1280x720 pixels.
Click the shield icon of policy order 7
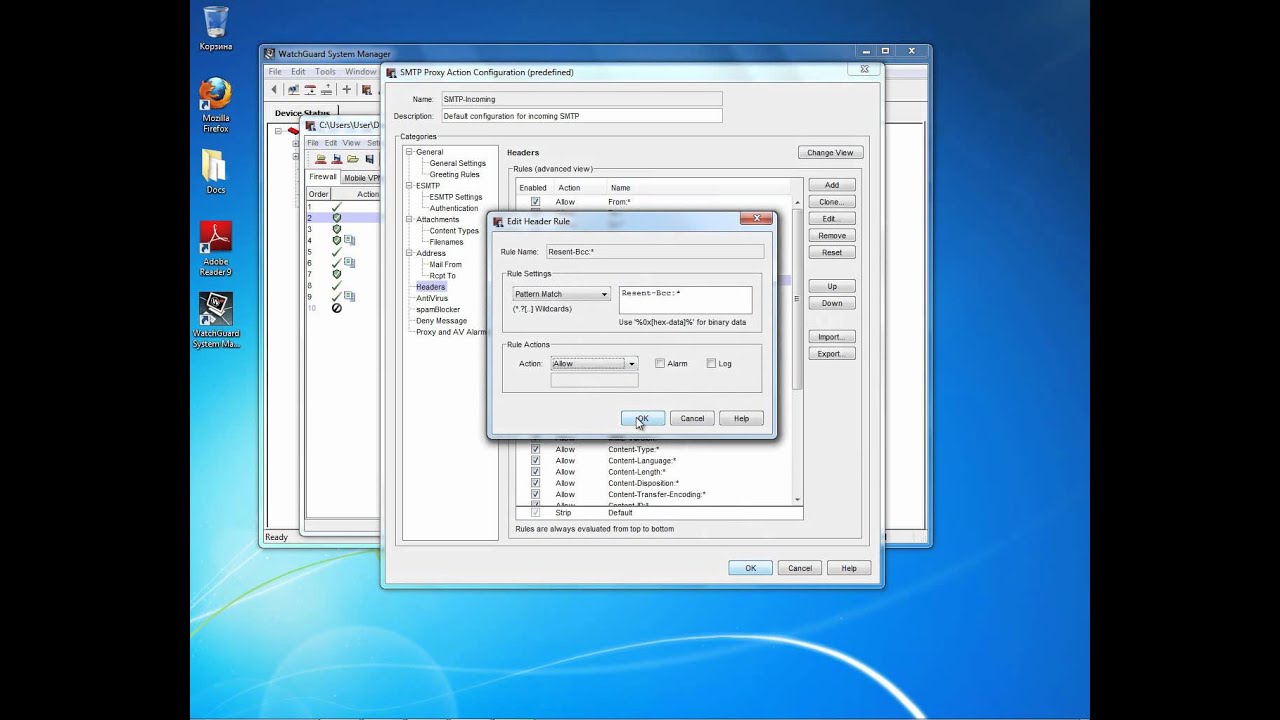pos(336,274)
